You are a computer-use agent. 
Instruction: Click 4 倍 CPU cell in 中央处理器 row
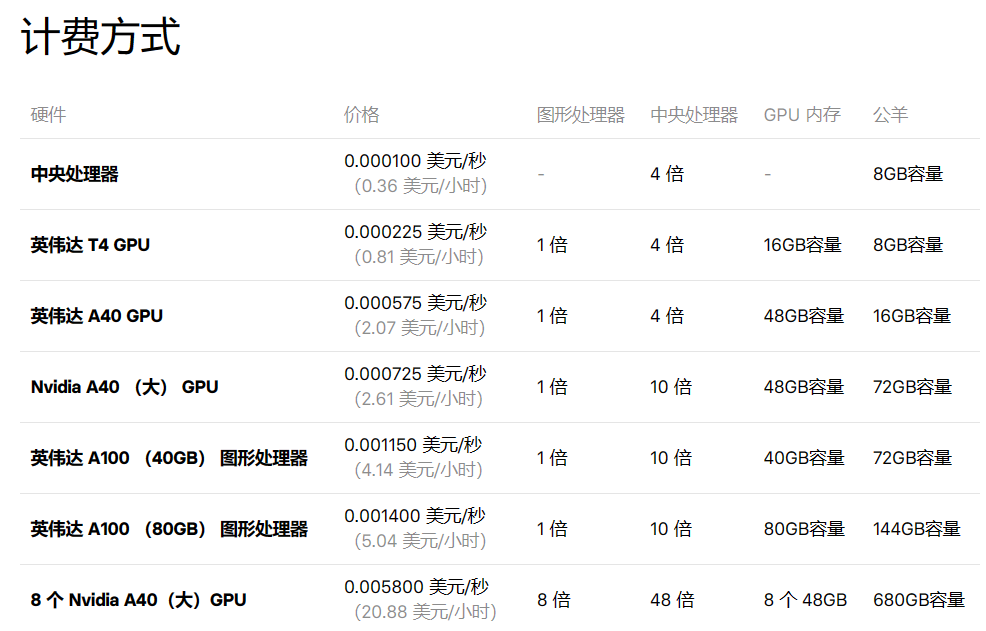667,174
